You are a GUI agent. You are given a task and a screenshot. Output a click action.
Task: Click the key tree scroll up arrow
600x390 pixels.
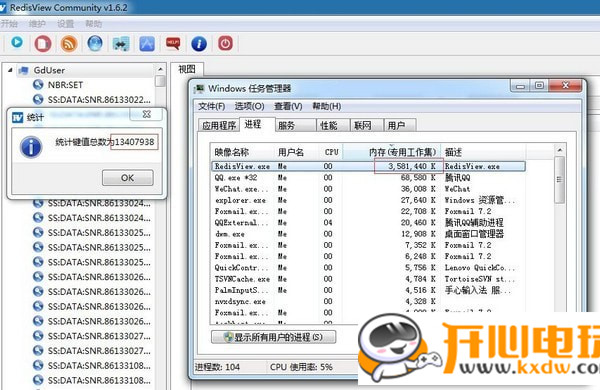(160, 69)
